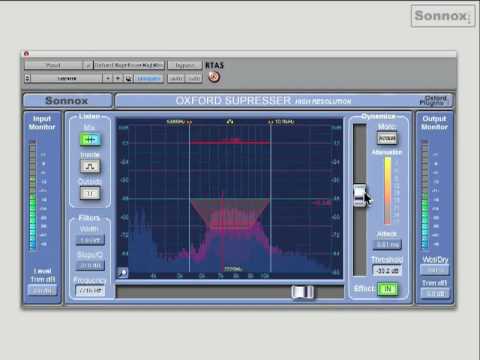Click the Safe button in header
Viewport: 480px width, 360px height.
194,78
